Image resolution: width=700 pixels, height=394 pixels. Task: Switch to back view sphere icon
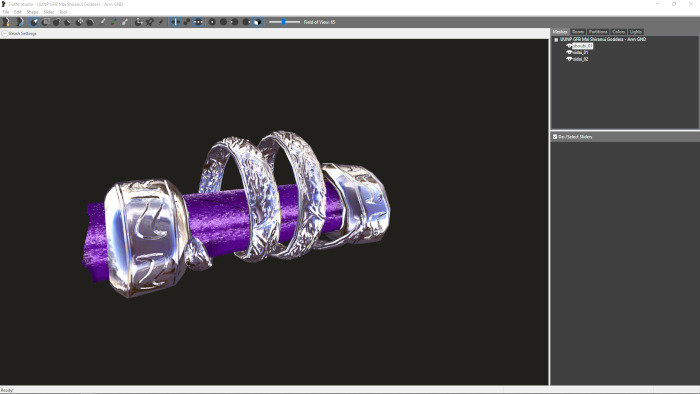pyautogui.click(x=223, y=22)
